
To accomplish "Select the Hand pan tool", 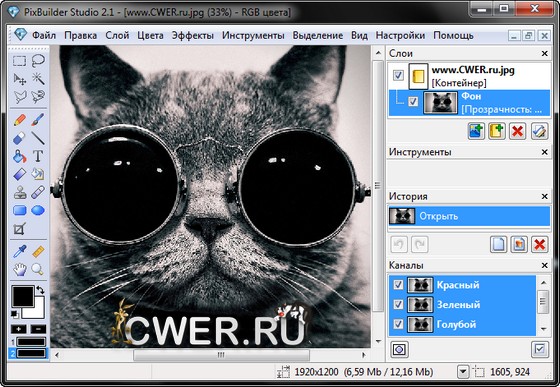I will (19, 269).
